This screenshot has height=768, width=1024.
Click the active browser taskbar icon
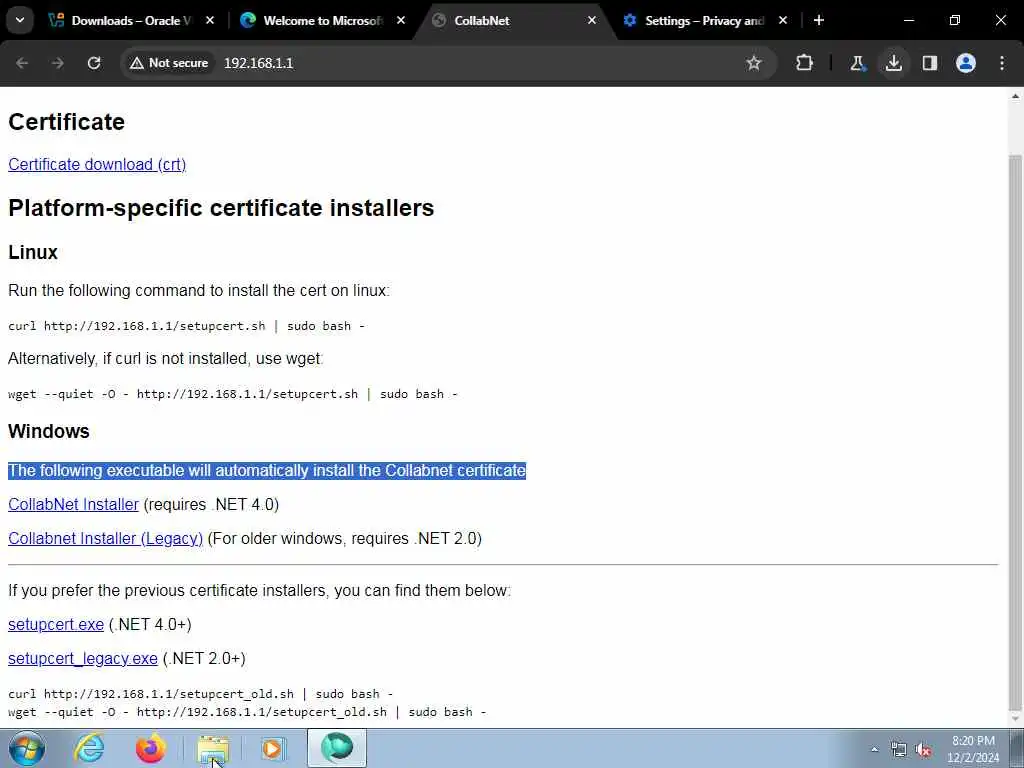tap(337, 748)
